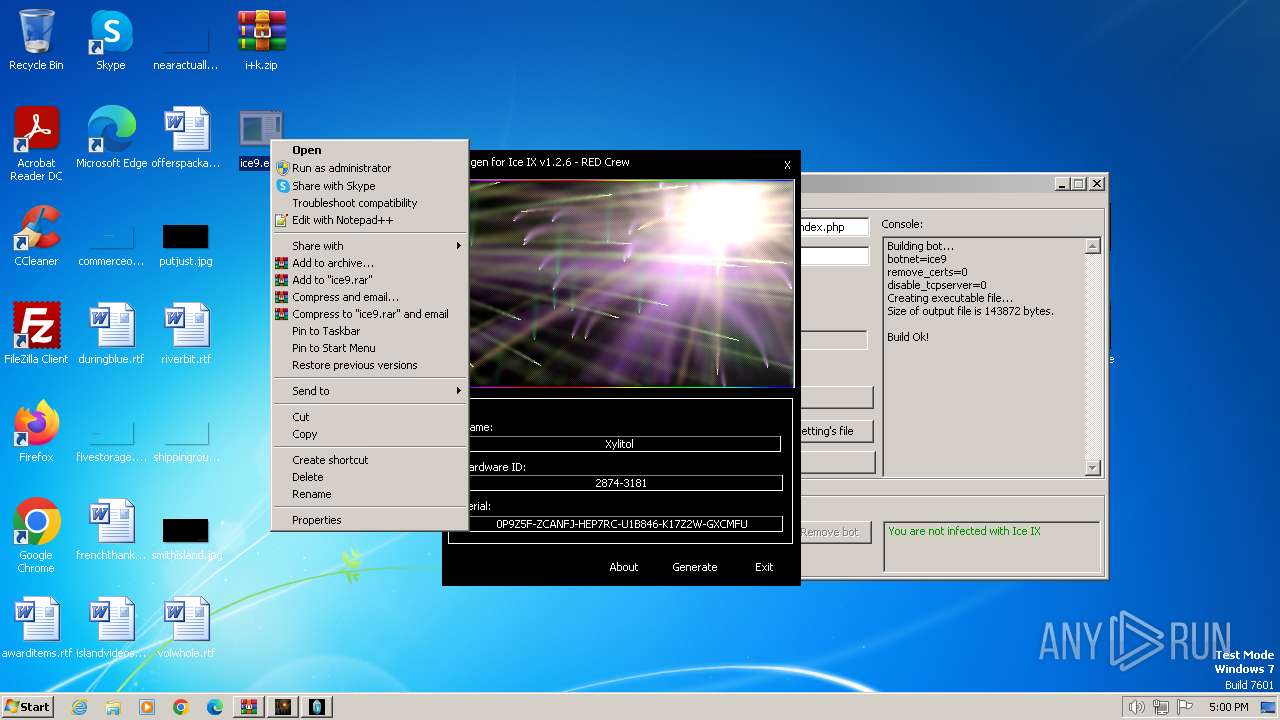Select Microsoft Edge desktop shortcut
The image size is (1280, 720).
pos(111,138)
